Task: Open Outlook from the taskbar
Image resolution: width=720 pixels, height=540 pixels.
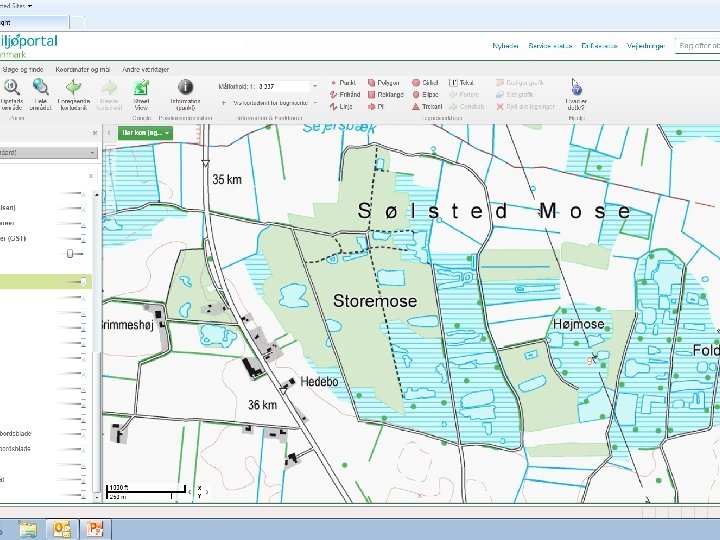Action: 62,529
